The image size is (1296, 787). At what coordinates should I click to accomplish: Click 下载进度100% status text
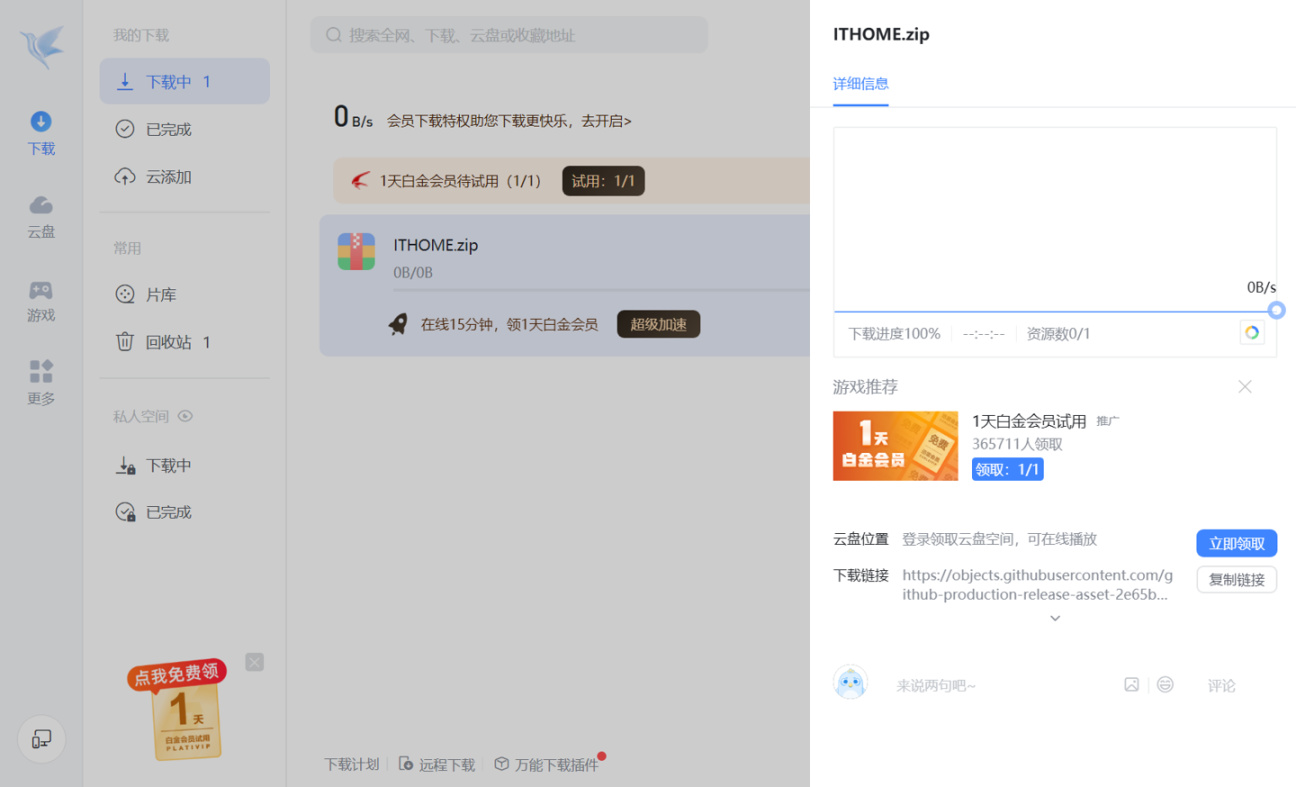[894, 334]
